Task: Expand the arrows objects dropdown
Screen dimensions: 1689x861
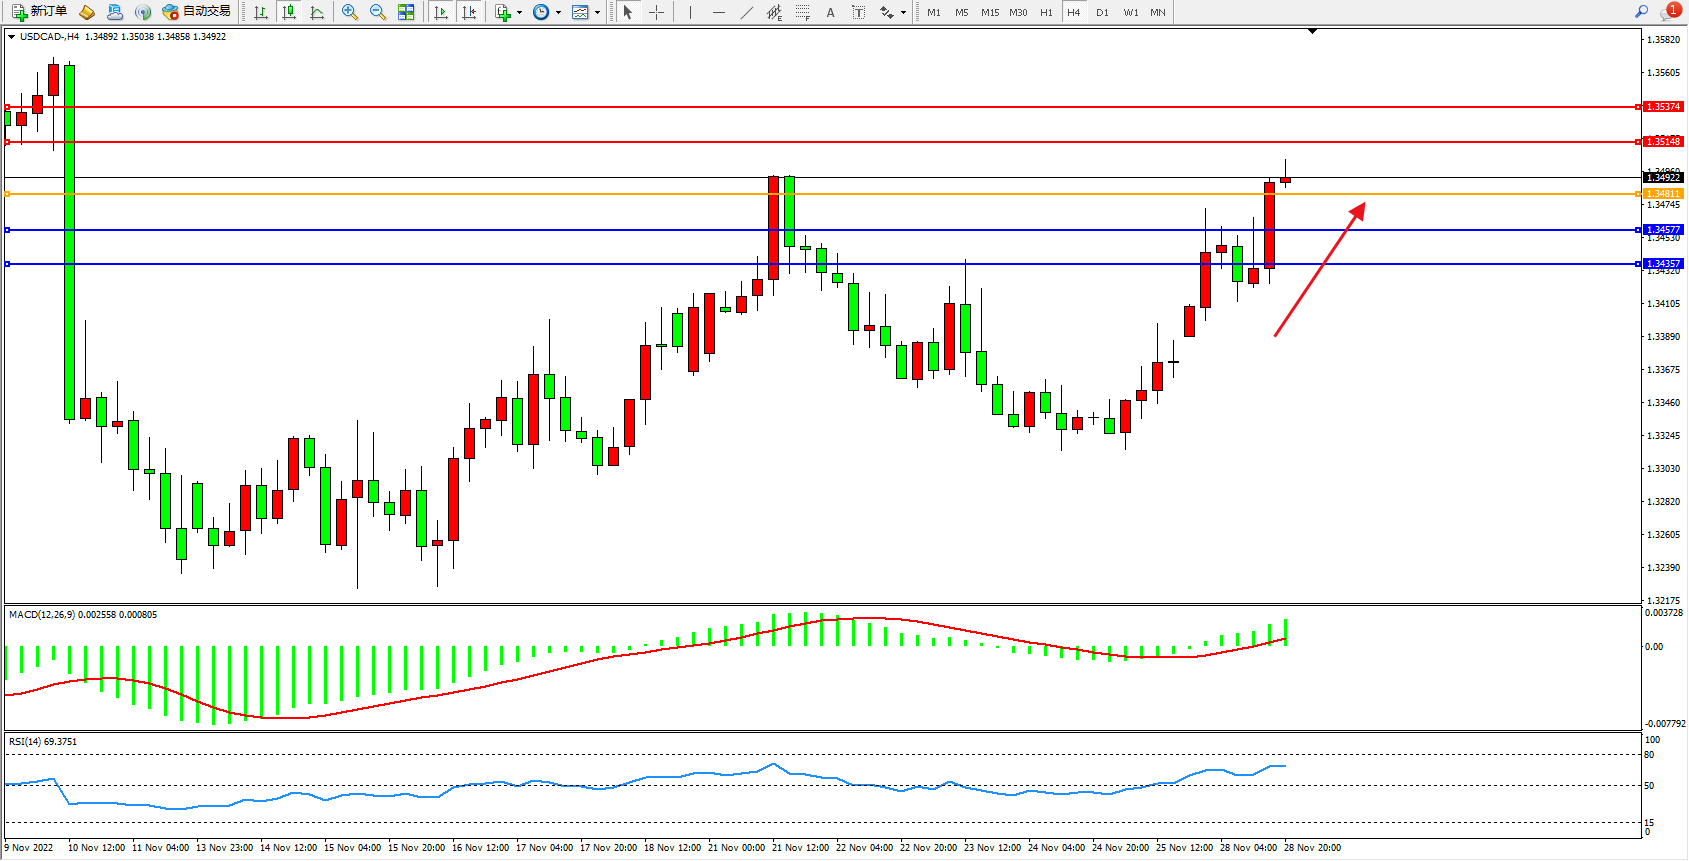Action: [903, 13]
